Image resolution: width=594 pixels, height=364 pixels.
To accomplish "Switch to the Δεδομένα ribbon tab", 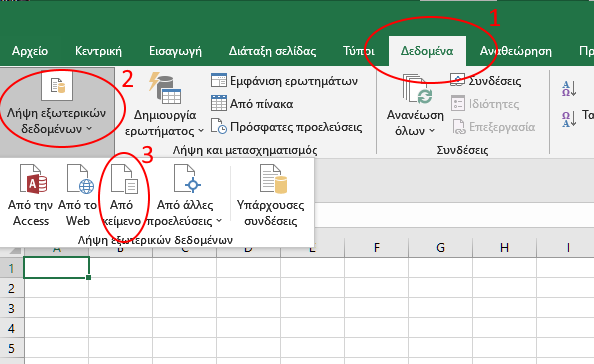I will click(x=427, y=51).
